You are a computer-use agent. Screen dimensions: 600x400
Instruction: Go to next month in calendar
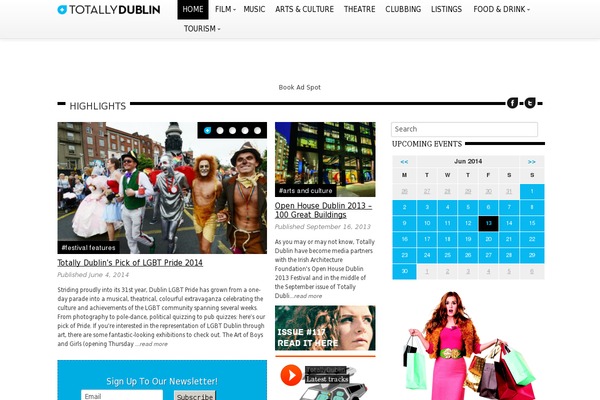pyautogui.click(x=532, y=162)
